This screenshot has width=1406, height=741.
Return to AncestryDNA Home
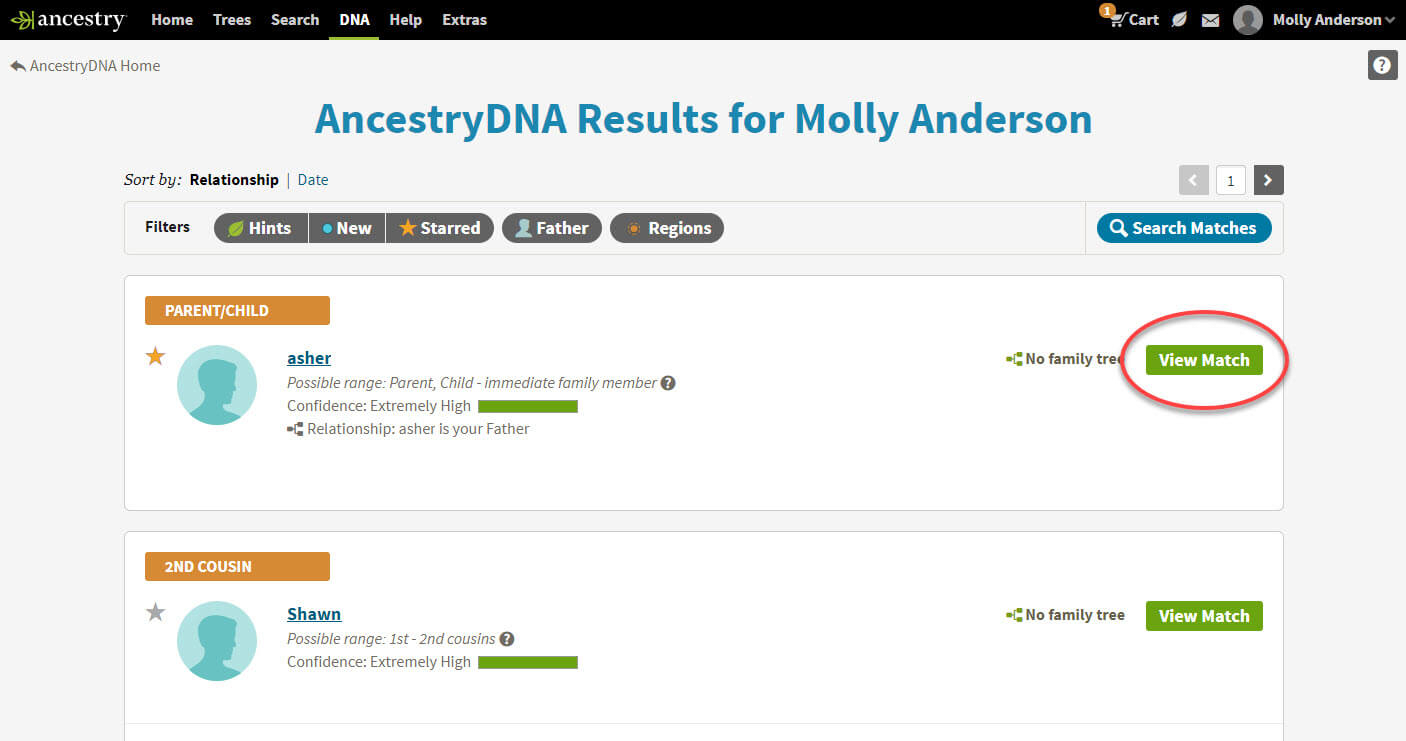86,66
